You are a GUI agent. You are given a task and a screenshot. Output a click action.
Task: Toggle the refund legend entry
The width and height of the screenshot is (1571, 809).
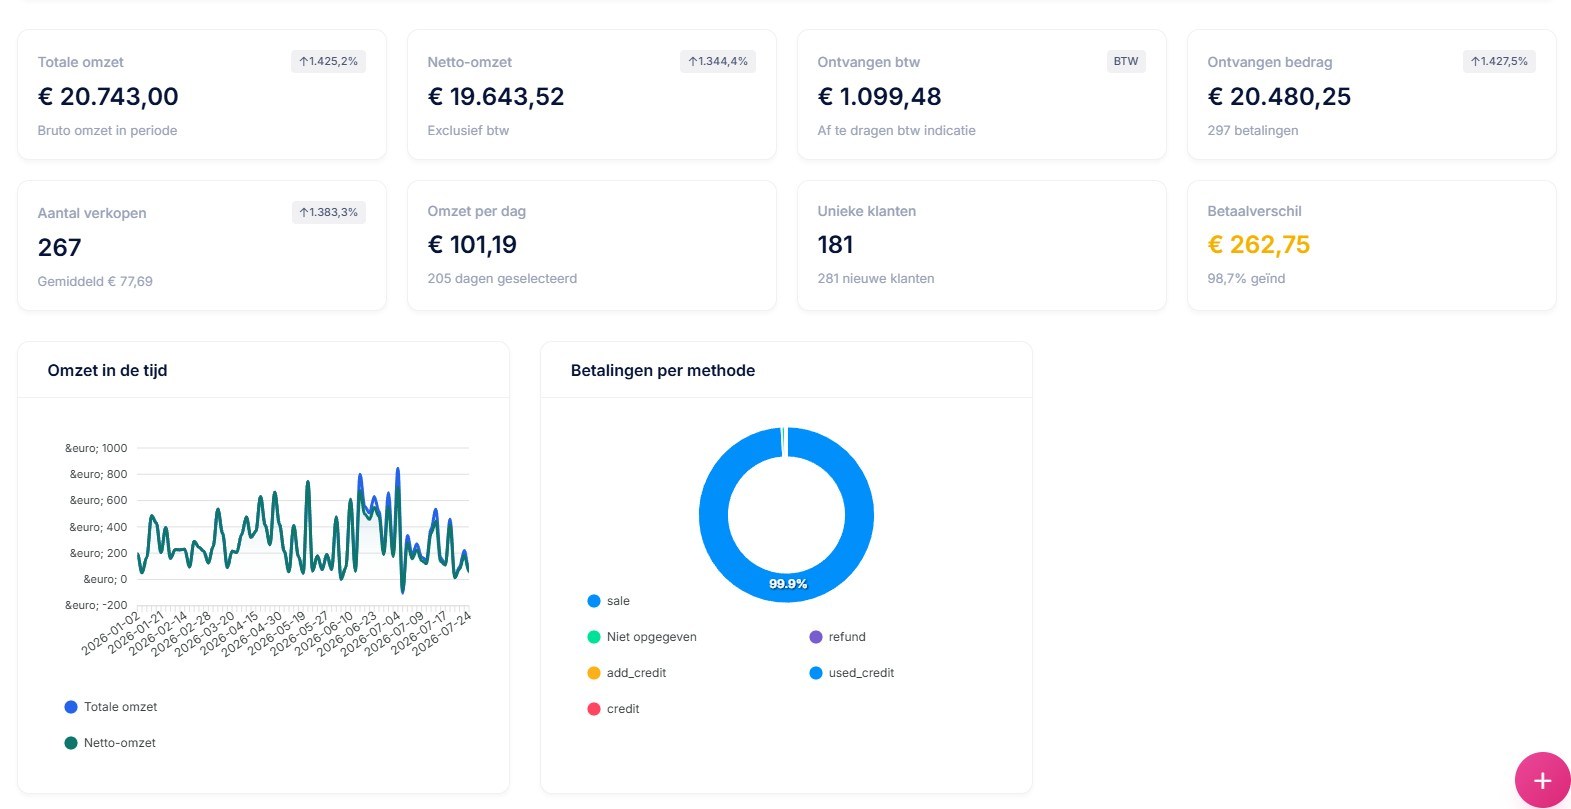[838, 637]
